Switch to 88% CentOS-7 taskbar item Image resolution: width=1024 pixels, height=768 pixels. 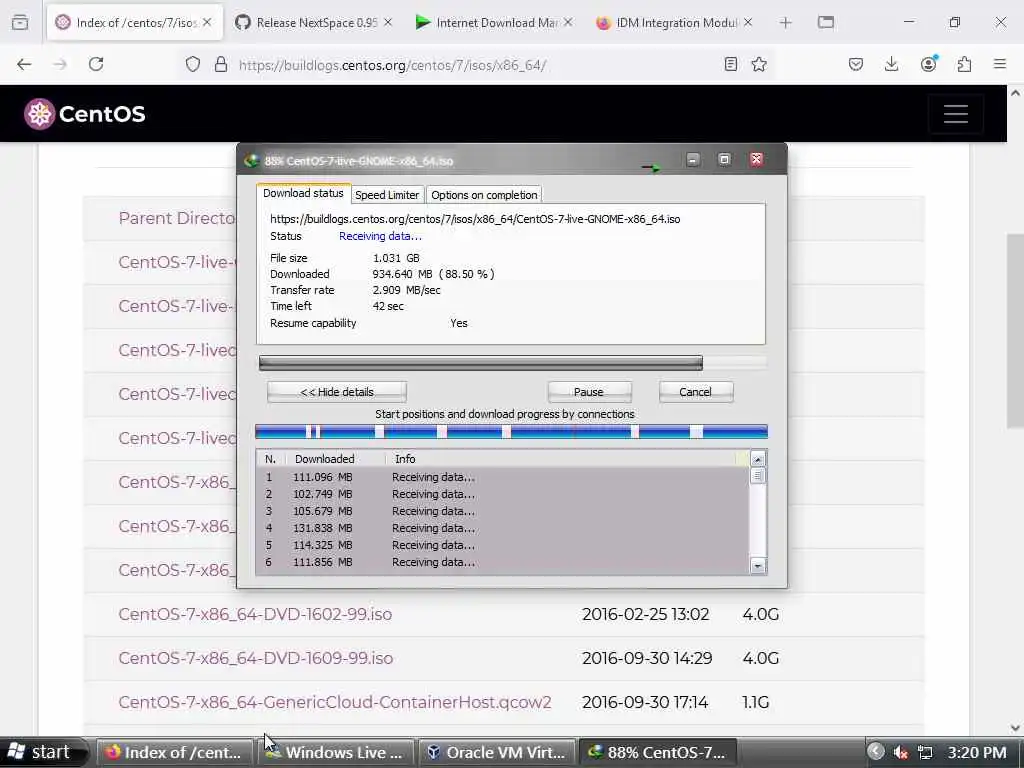pyautogui.click(x=658, y=752)
